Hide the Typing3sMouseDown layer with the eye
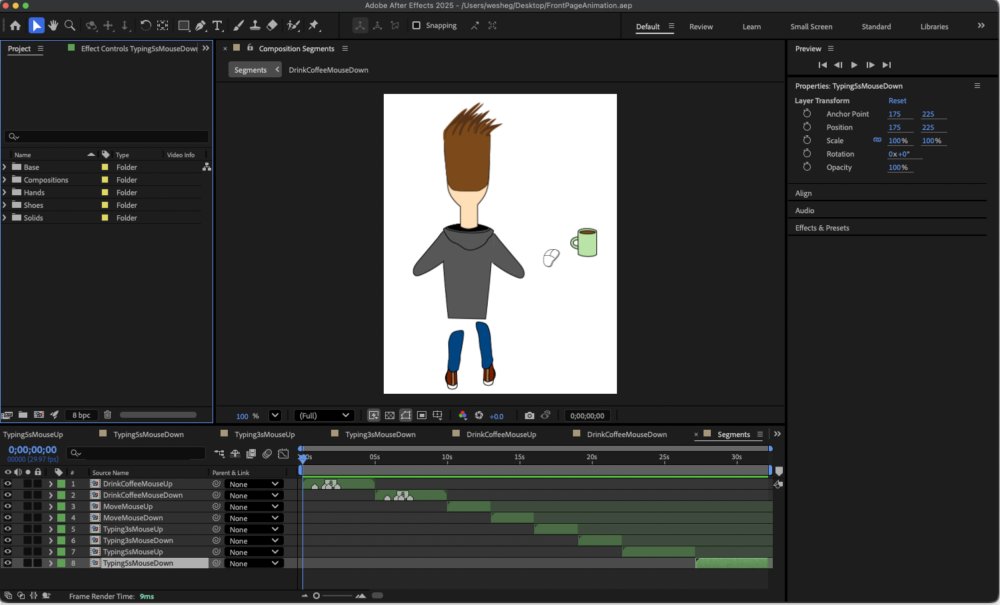The height and width of the screenshot is (605, 1000). click(8, 541)
